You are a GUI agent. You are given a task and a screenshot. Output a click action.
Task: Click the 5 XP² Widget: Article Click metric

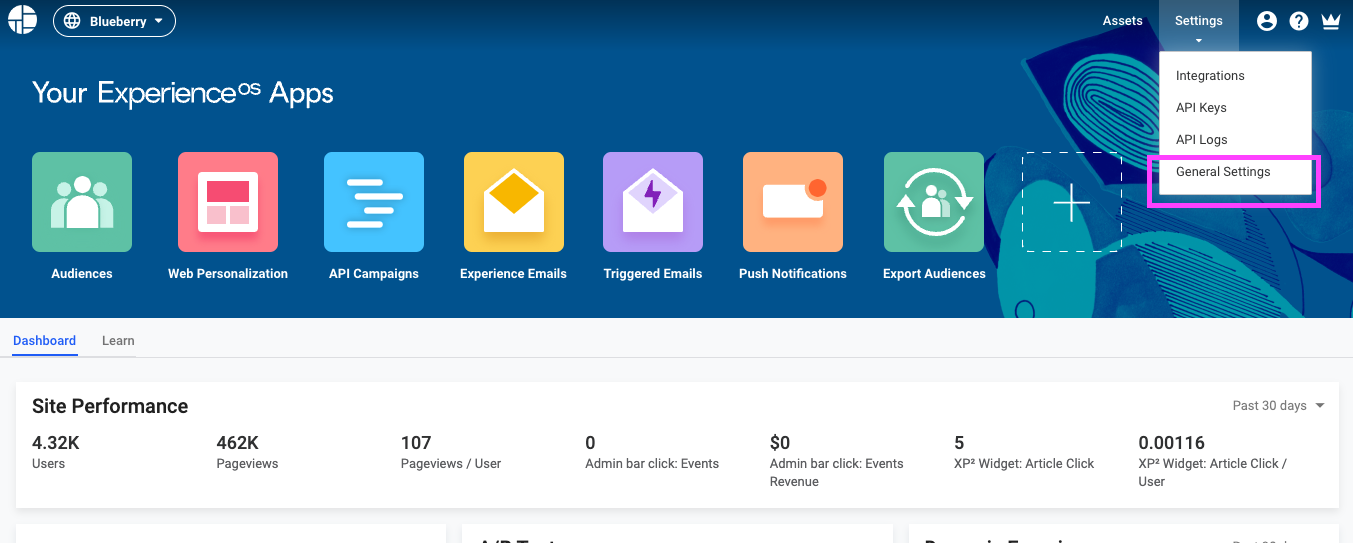(x=1024, y=452)
